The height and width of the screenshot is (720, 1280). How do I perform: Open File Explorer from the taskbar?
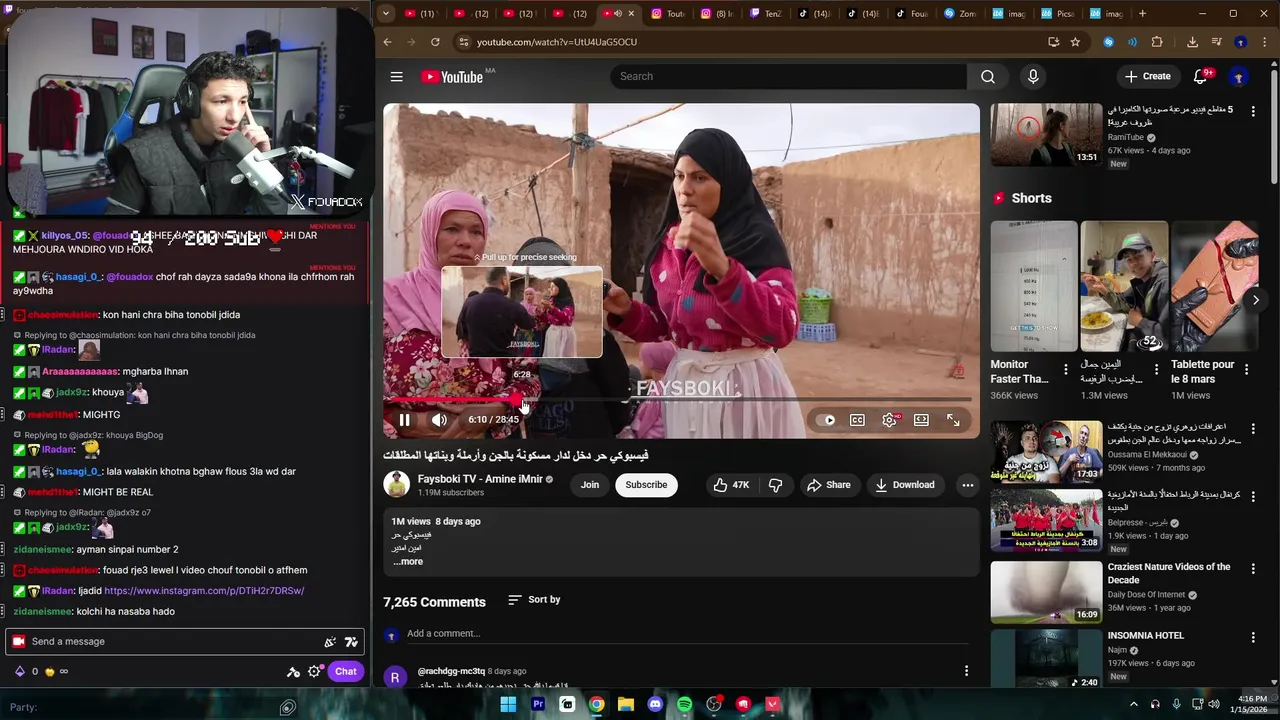(626, 705)
